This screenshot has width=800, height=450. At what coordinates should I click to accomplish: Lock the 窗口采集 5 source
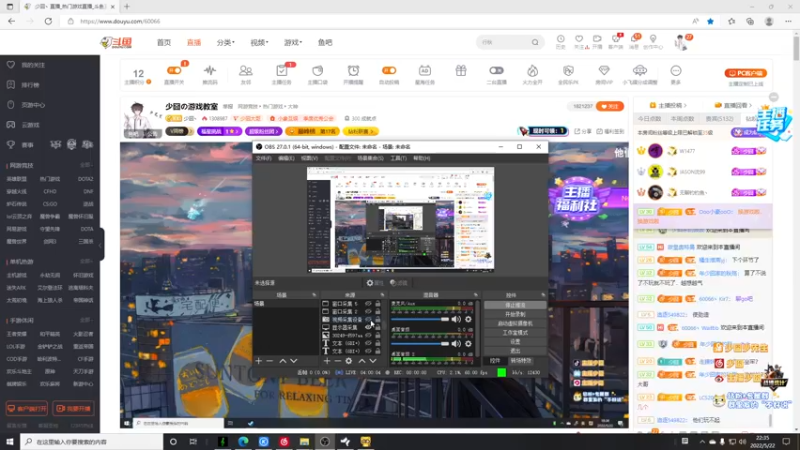coord(378,304)
